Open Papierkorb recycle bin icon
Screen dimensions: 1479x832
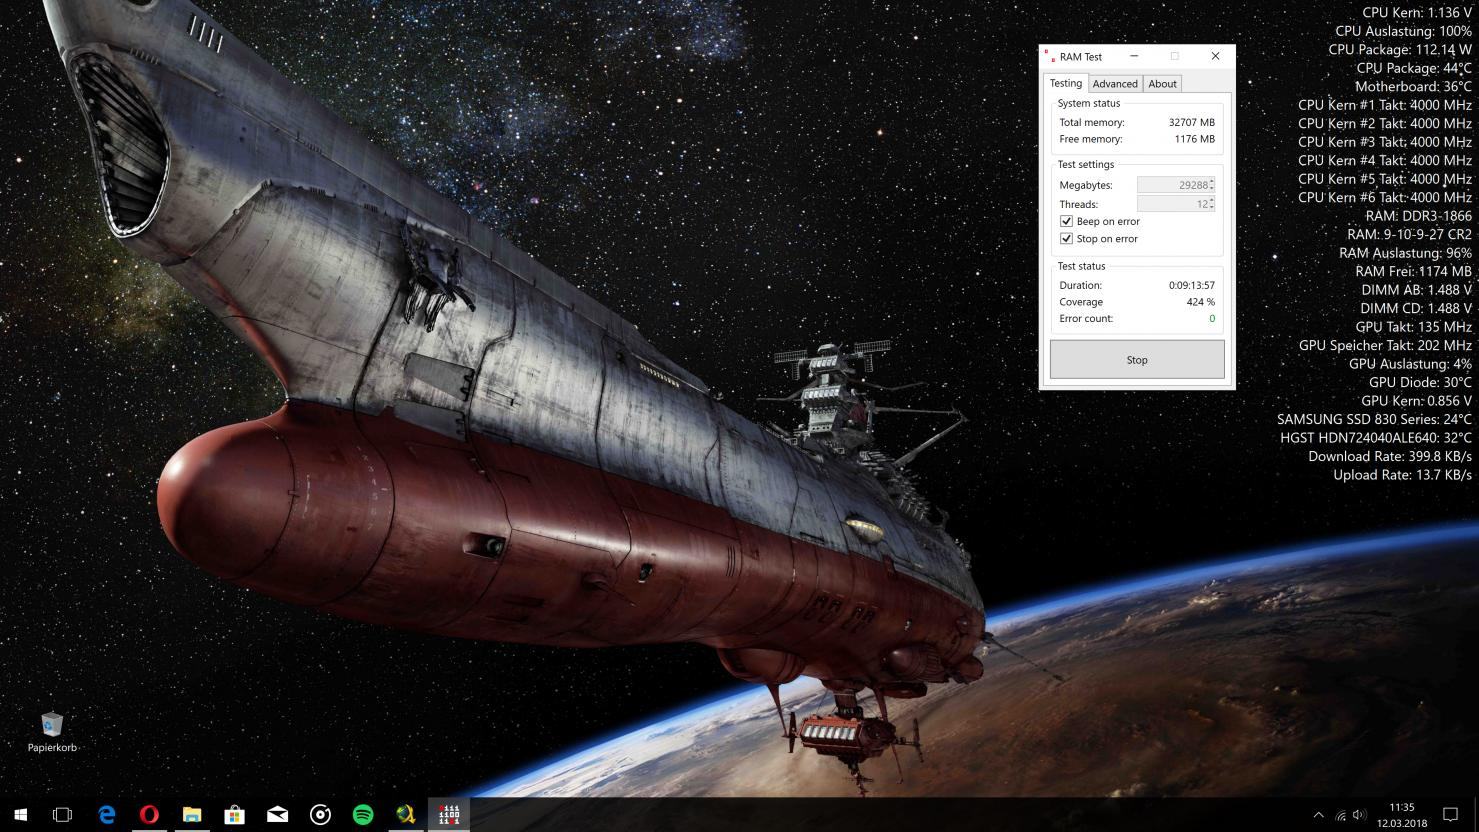[x=52, y=731]
